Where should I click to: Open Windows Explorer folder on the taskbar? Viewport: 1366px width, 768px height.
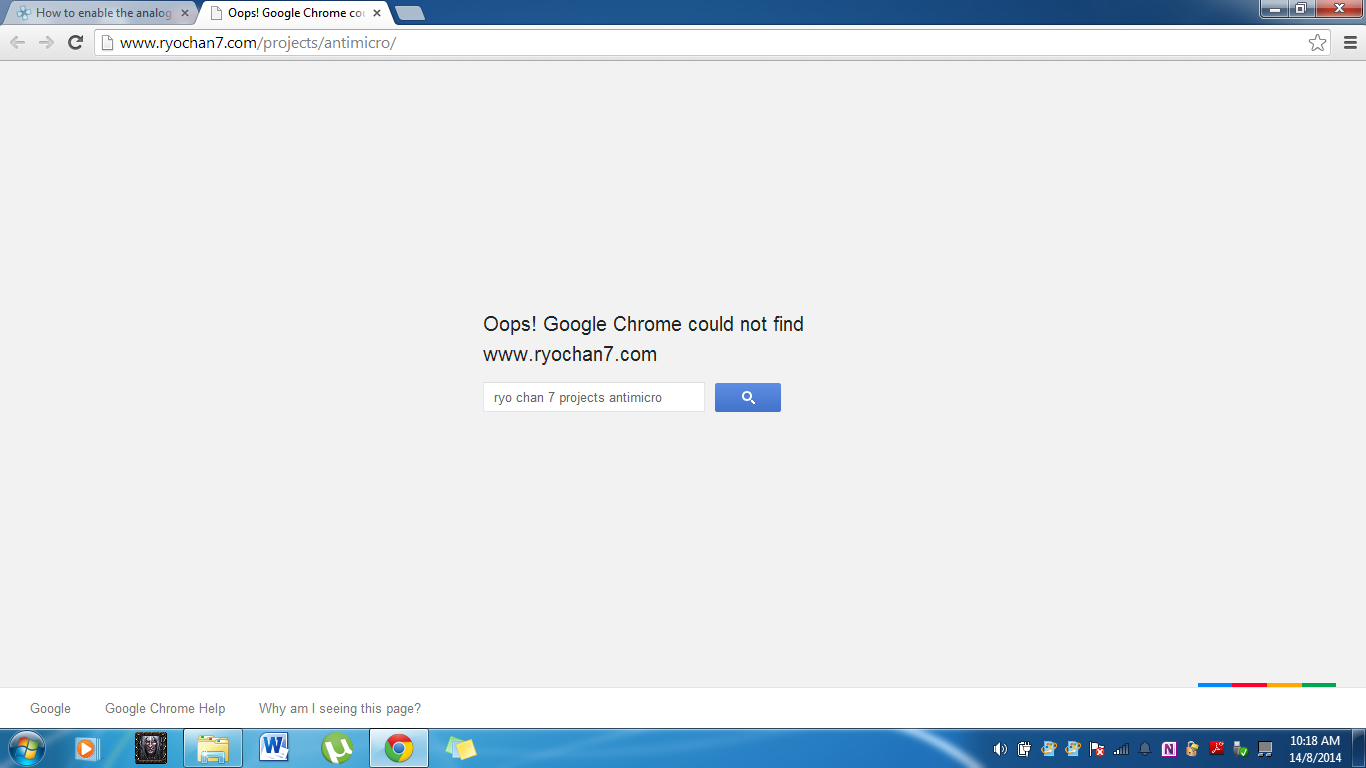(213, 748)
